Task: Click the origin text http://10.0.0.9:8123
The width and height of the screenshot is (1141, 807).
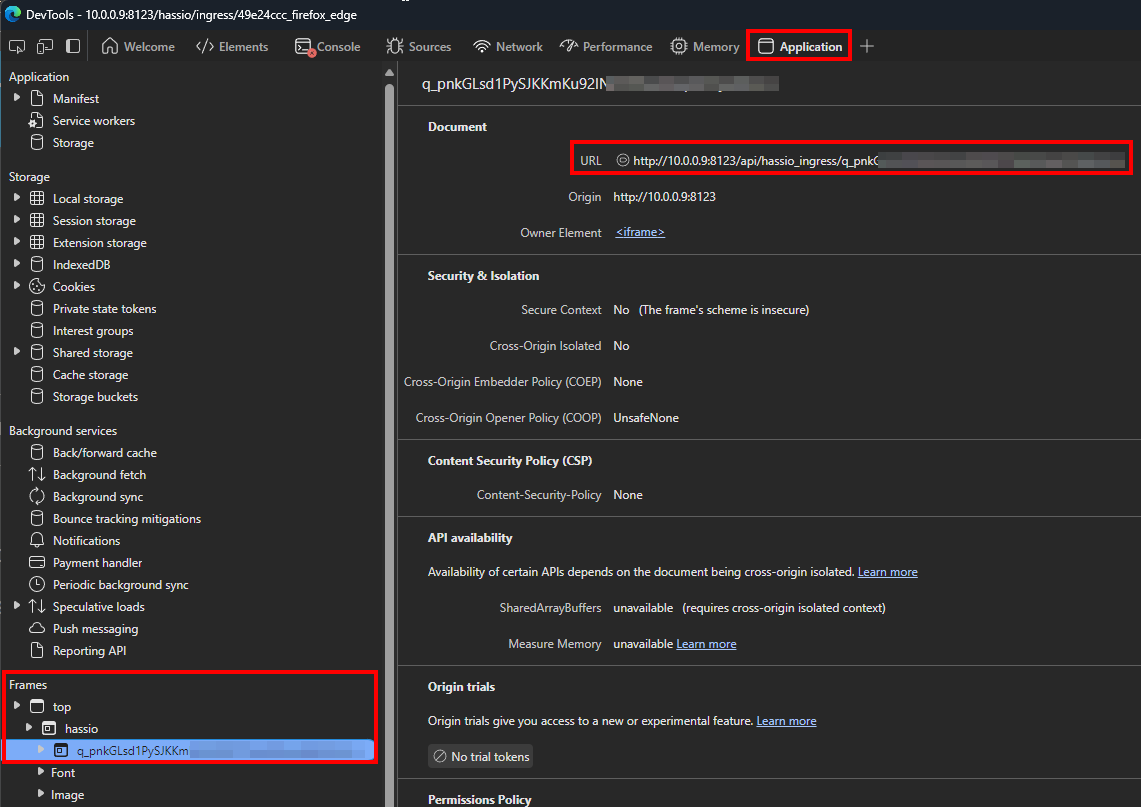Action: pos(664,196)
